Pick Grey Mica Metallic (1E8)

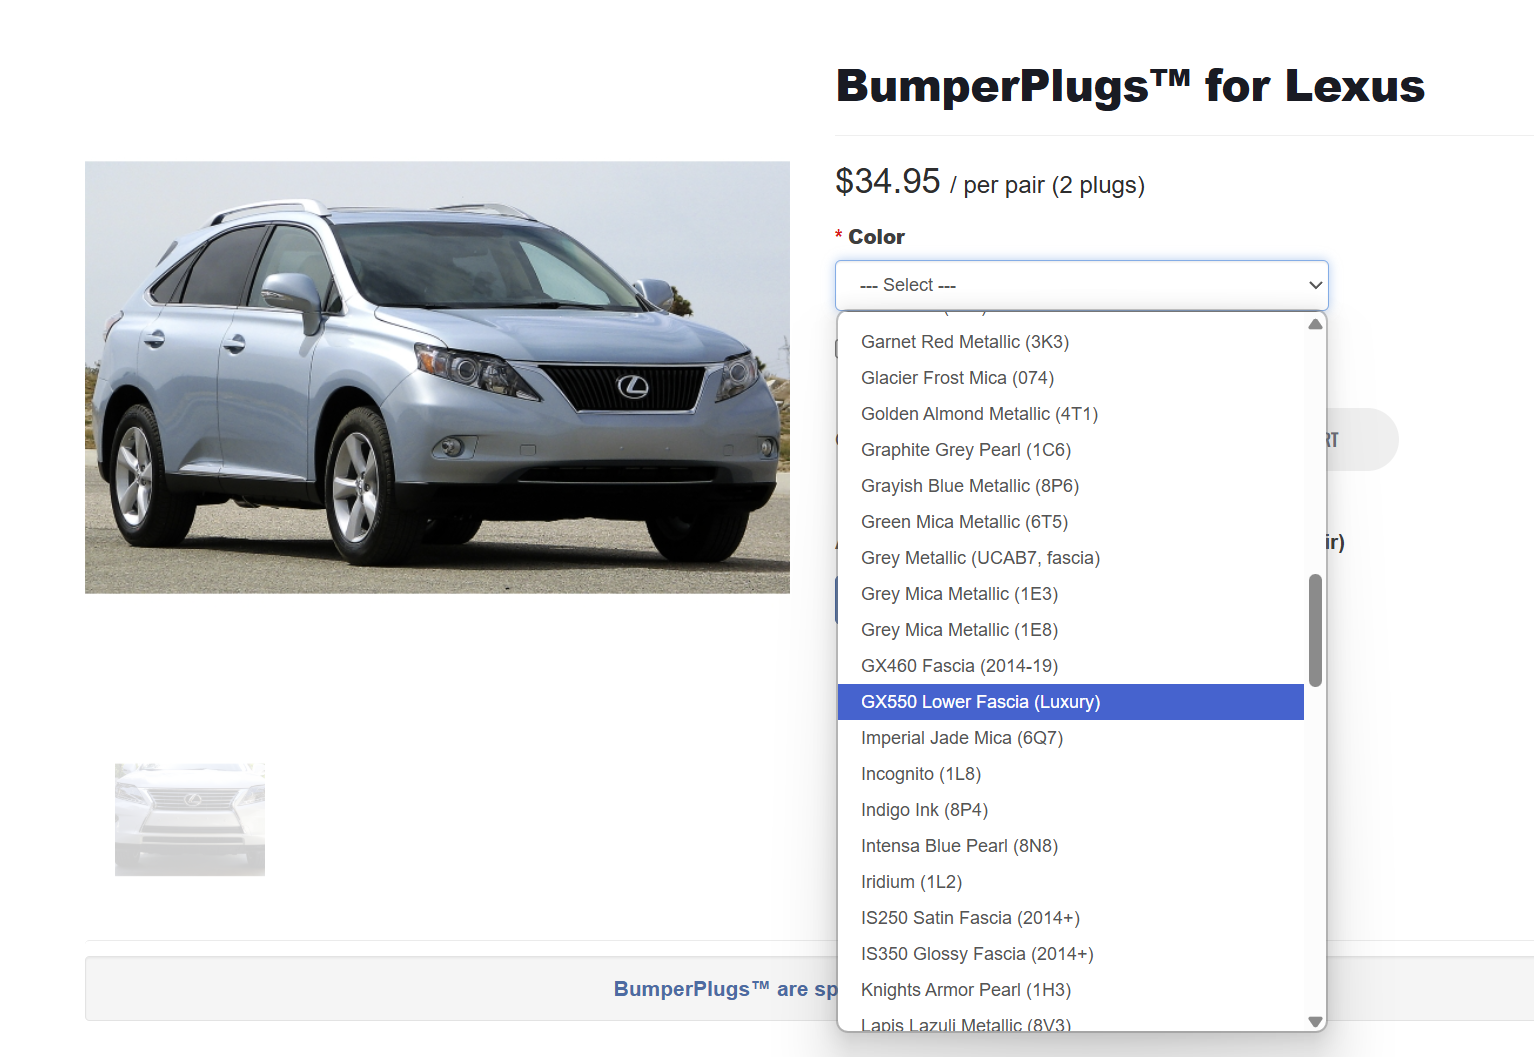(x=1070, y=630)
